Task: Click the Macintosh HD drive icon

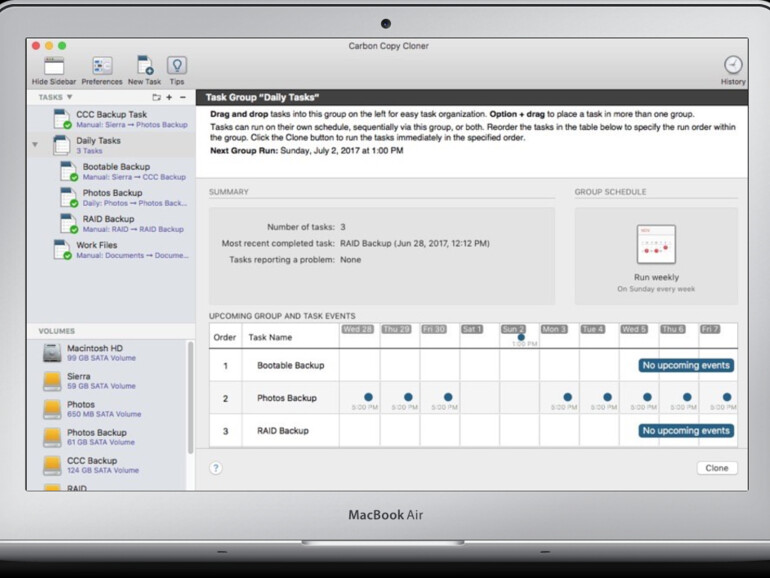Action: pos(52,353)
